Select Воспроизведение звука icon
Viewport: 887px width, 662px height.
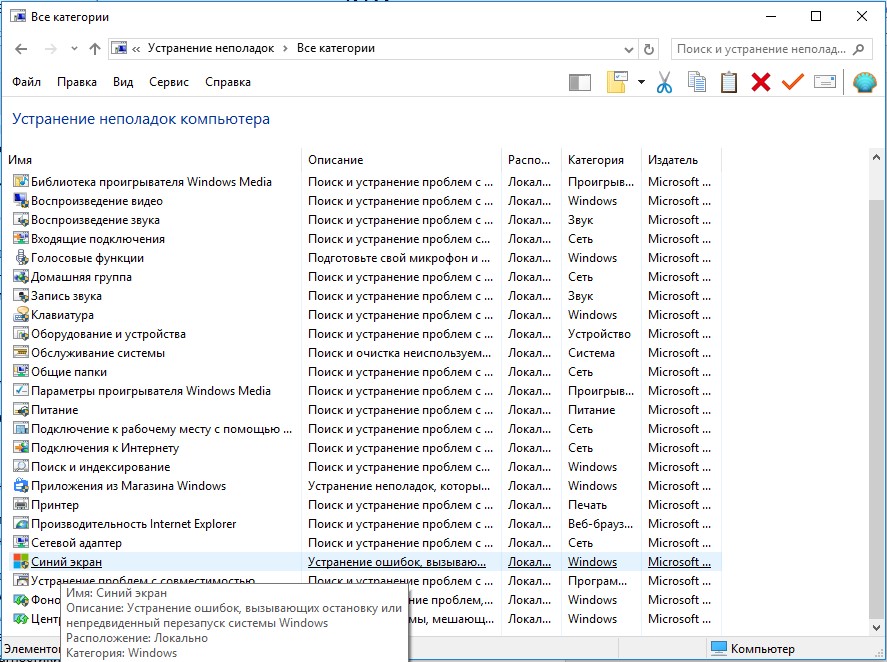pos(21,220)
